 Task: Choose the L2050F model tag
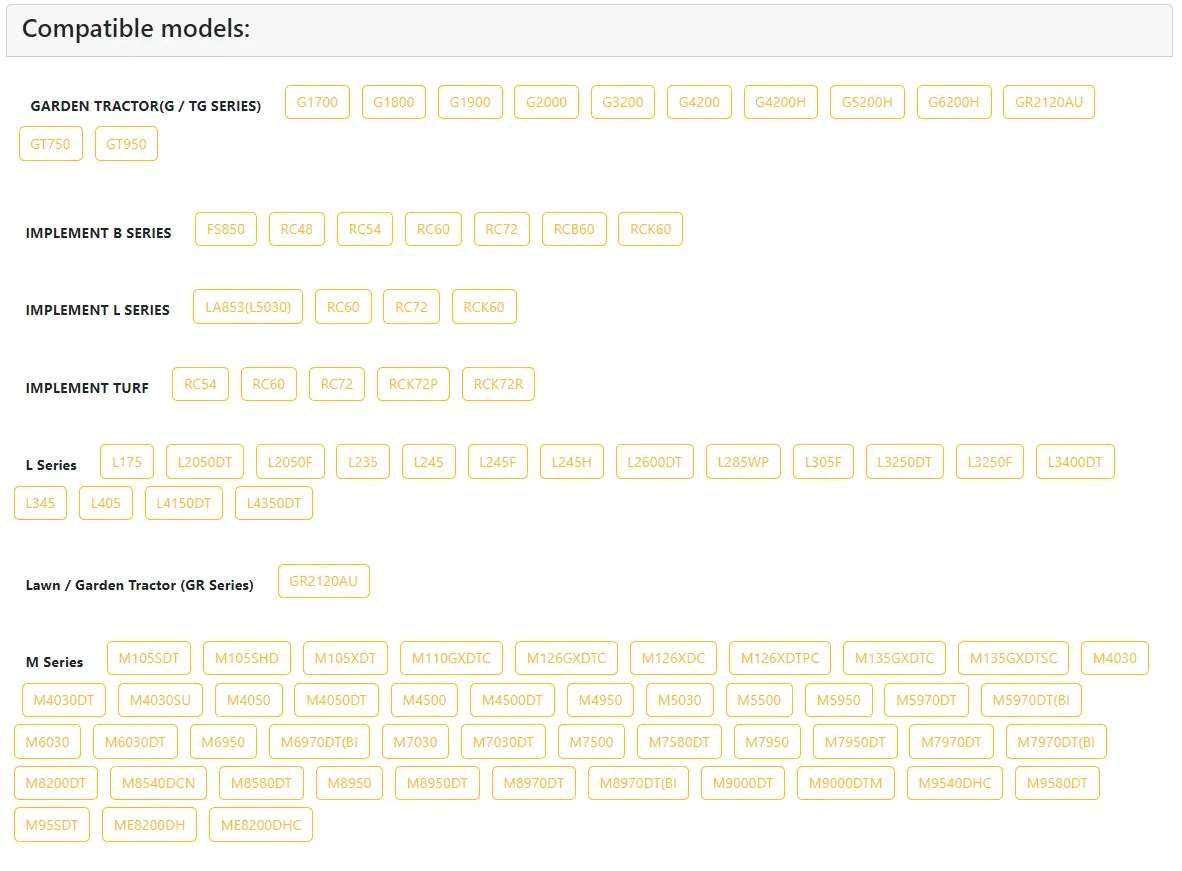(290, 462)
